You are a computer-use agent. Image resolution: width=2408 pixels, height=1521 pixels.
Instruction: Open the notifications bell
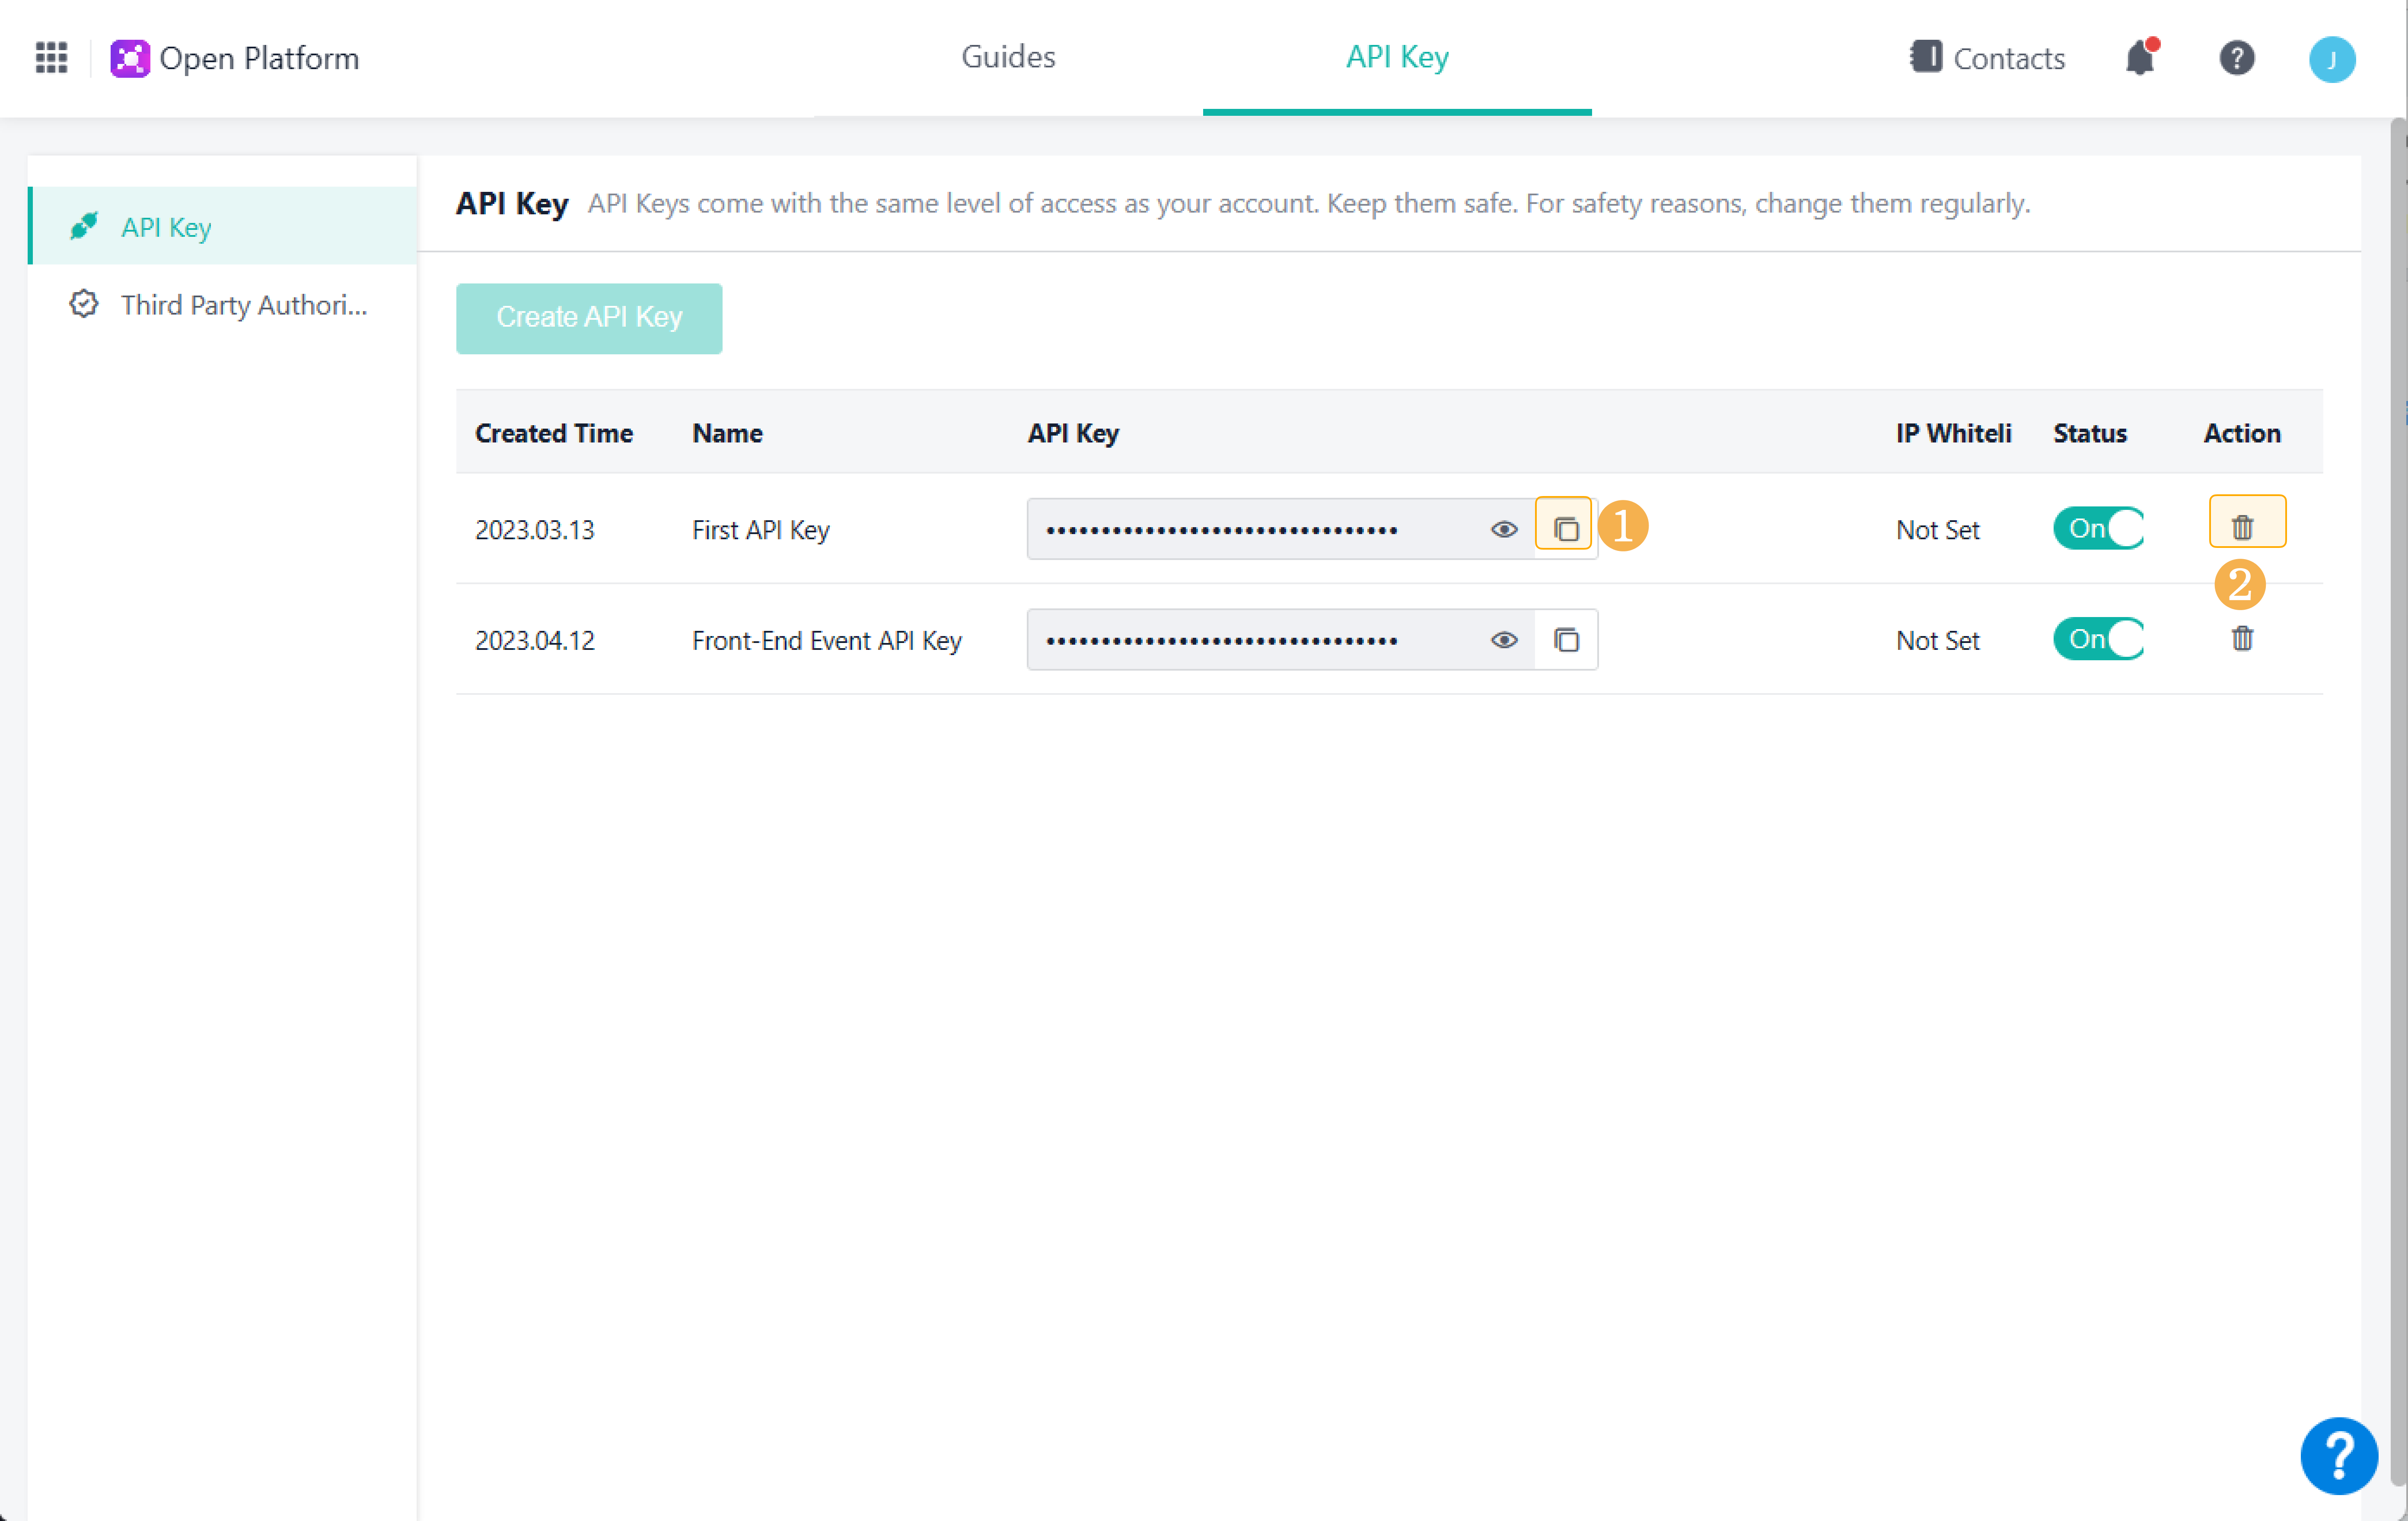(x=2141, y=57)
